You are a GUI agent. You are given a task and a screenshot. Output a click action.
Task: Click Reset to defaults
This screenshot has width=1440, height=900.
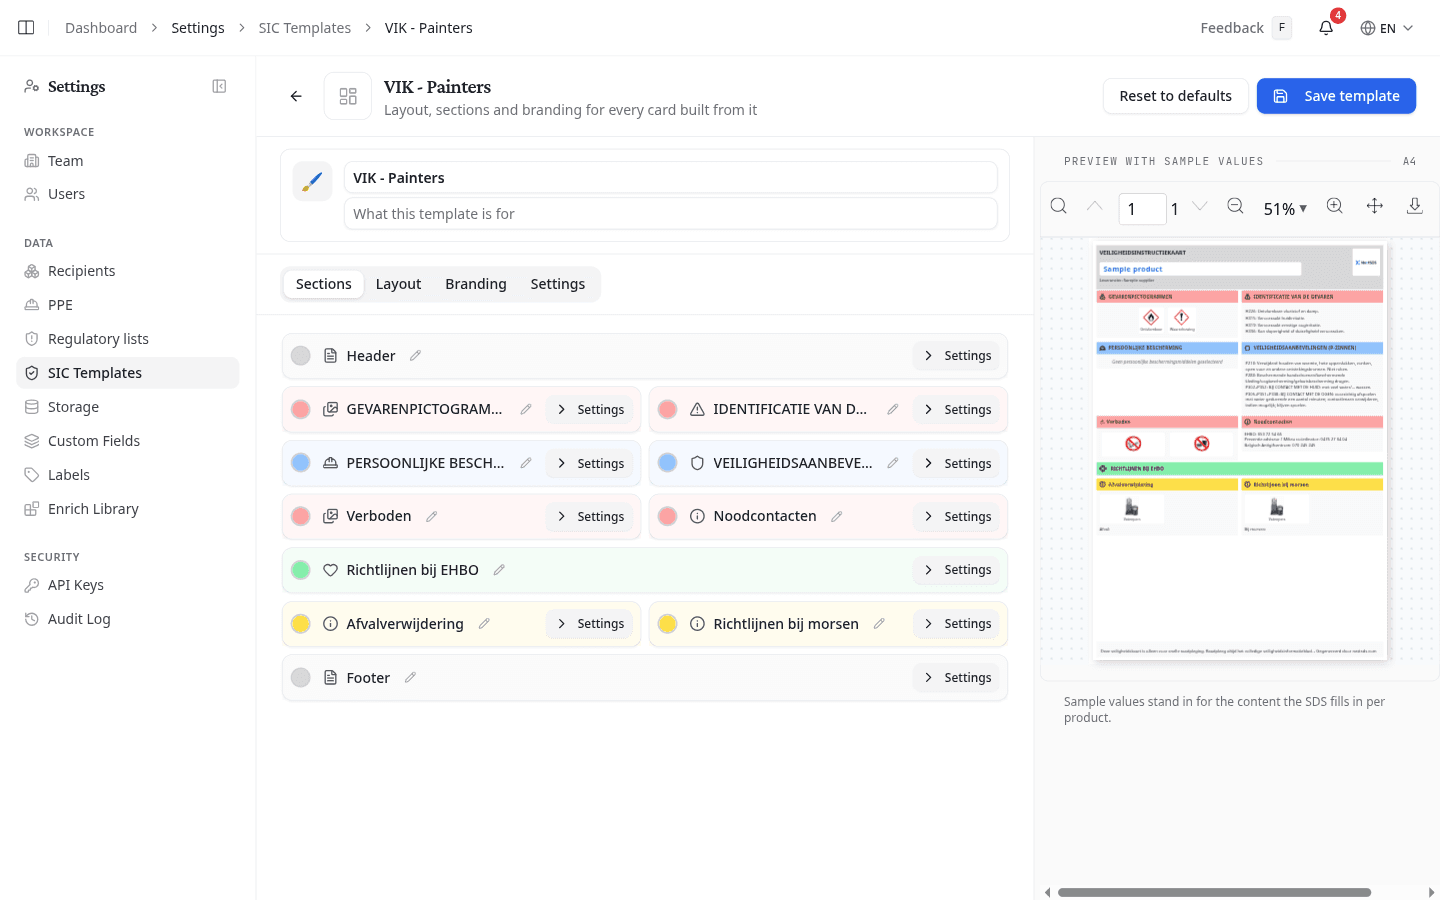coord(1176,96)
